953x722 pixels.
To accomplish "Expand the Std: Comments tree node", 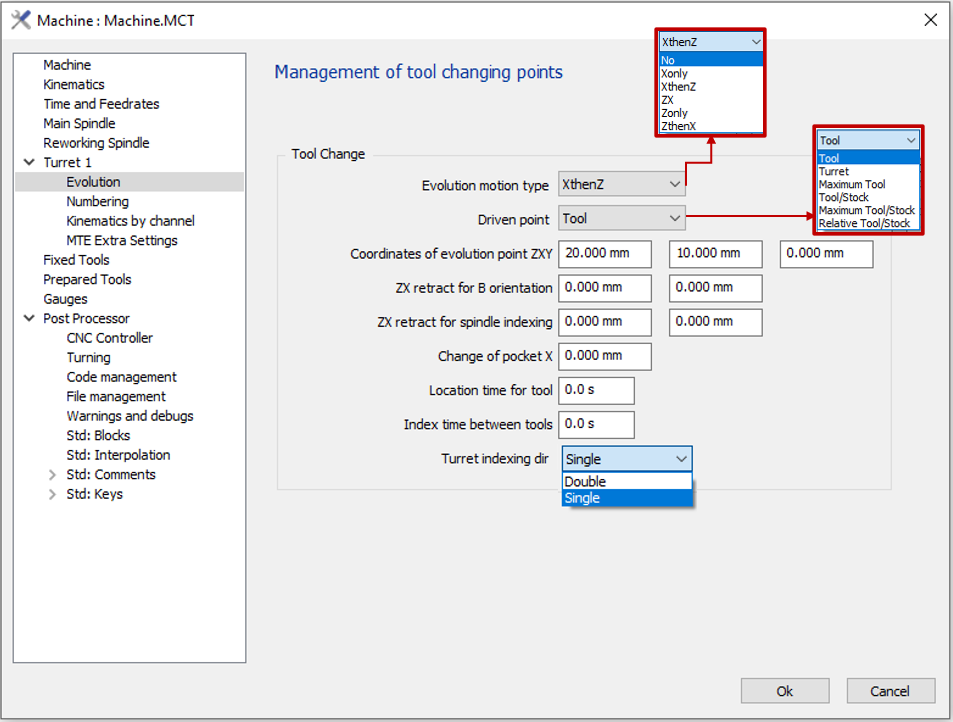I will click(x=52, y=475).
